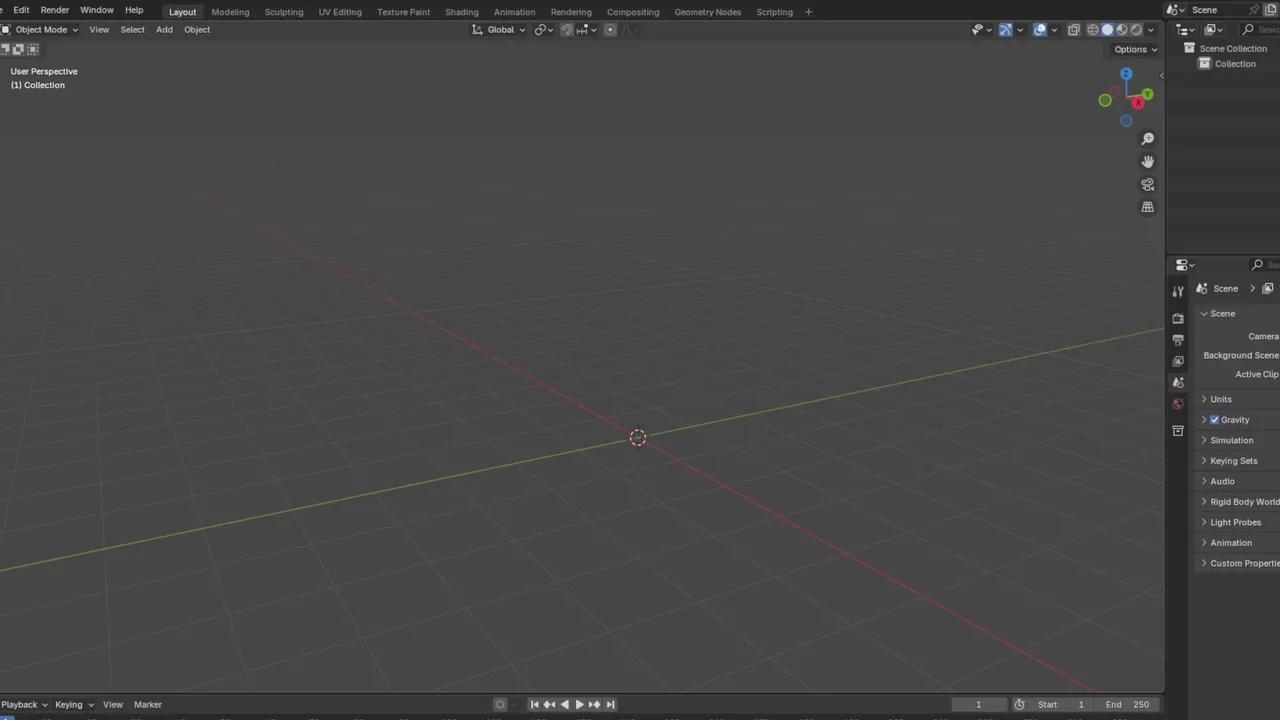The width and height of the screenshot is (1280, 720).
Task: Open the Collection properties tab
Action: [1178, 431]
